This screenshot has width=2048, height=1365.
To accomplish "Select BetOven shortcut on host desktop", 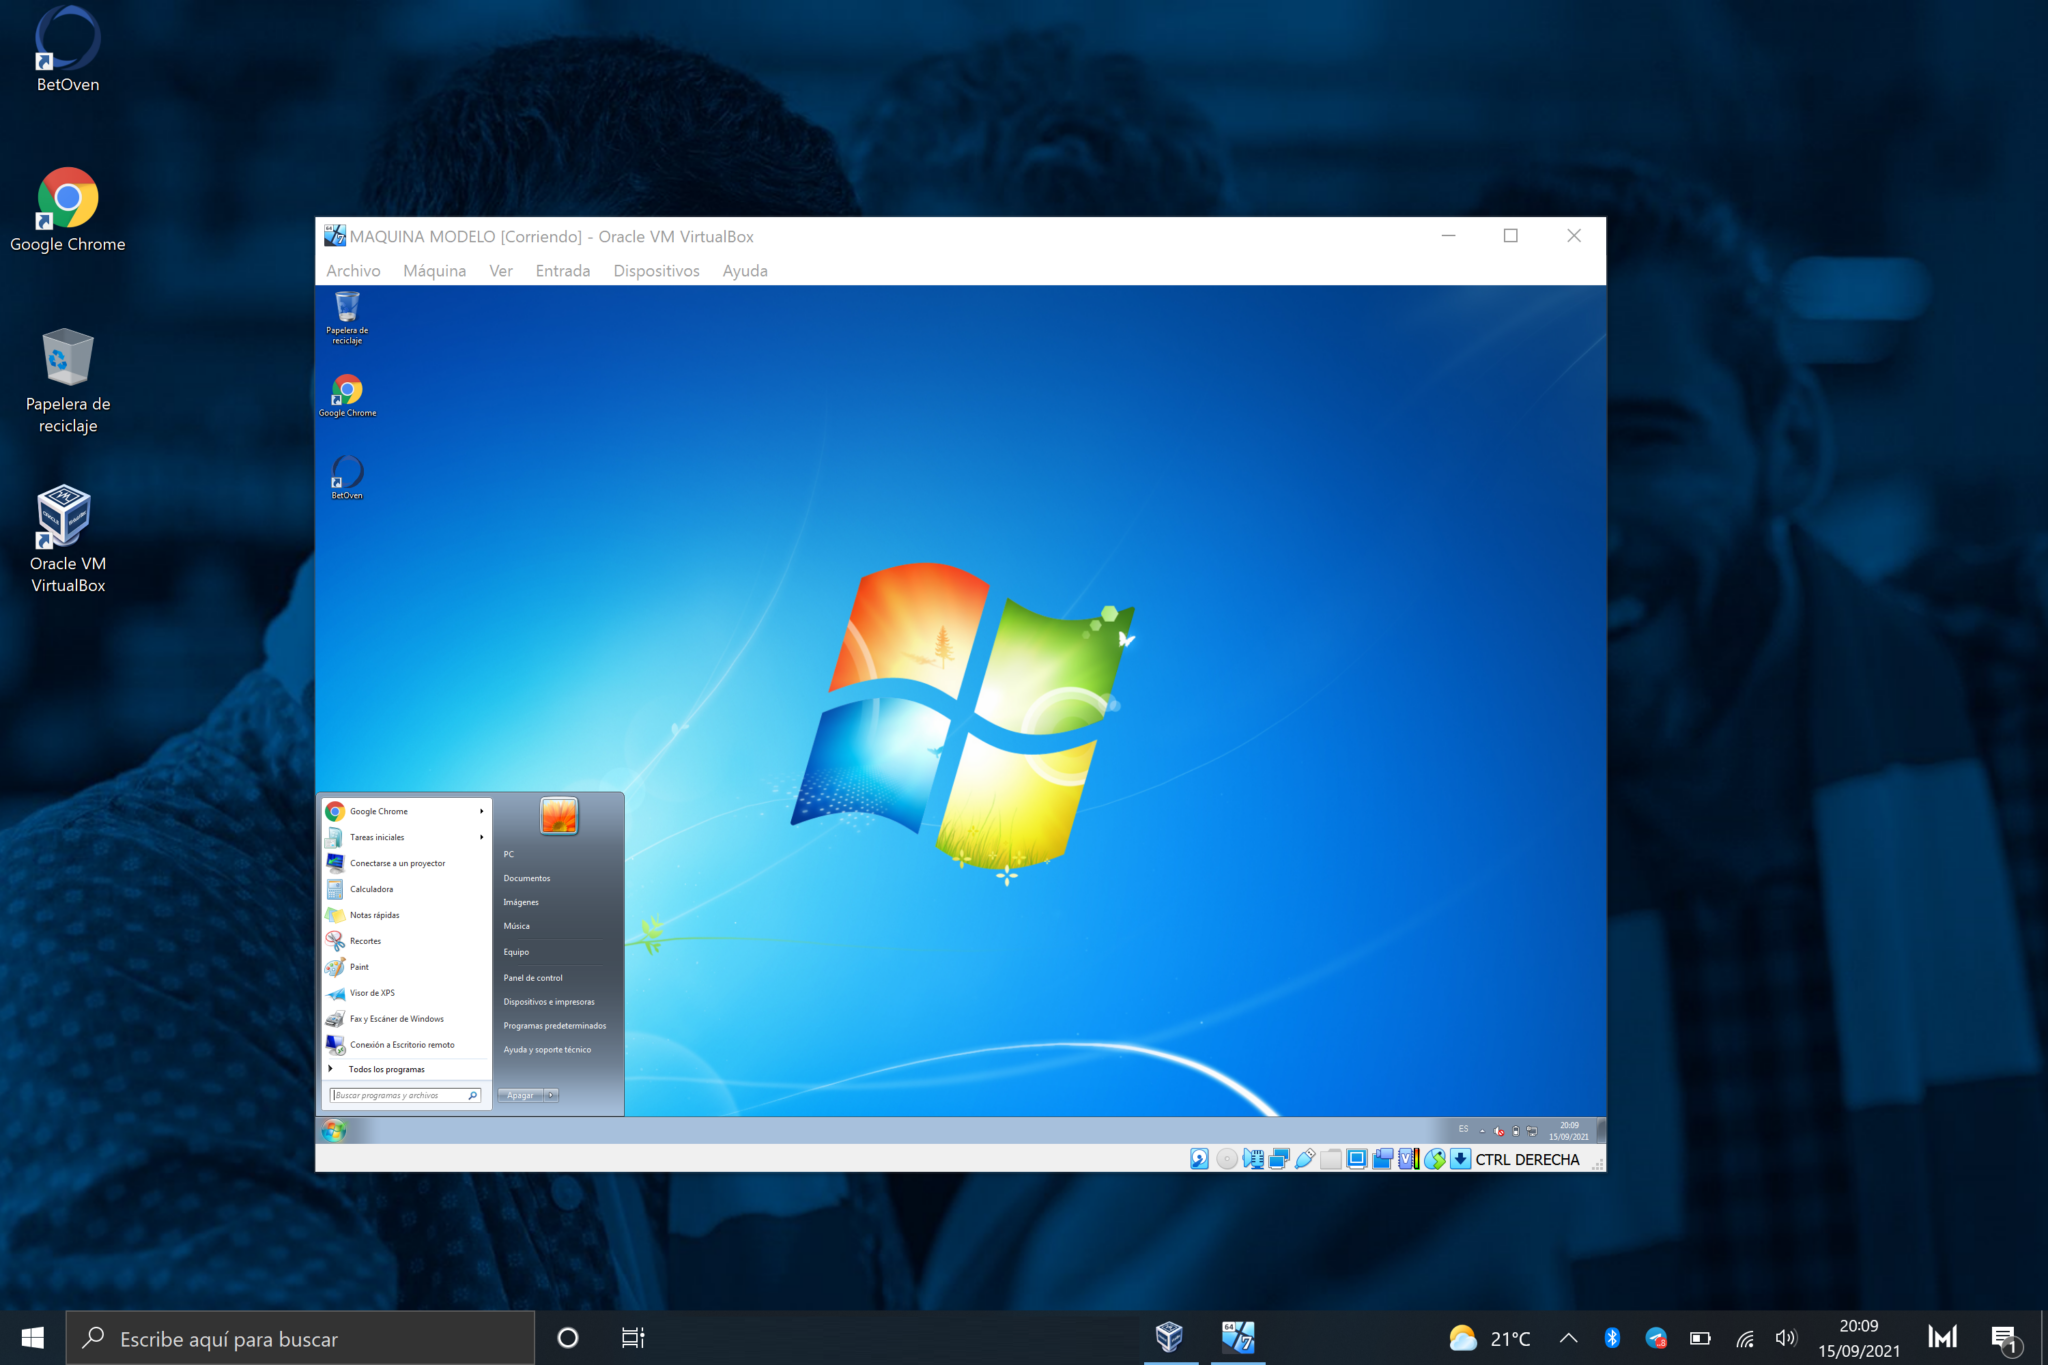I will tap(68, 50).
